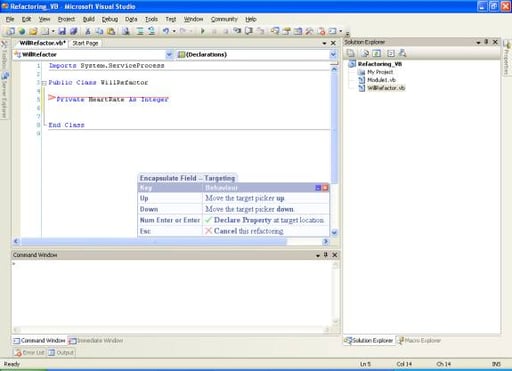This screenshot has width=512, height=371.
Task: Click the editor horizontal scrollbar right arrow
Action: point(326,241)
